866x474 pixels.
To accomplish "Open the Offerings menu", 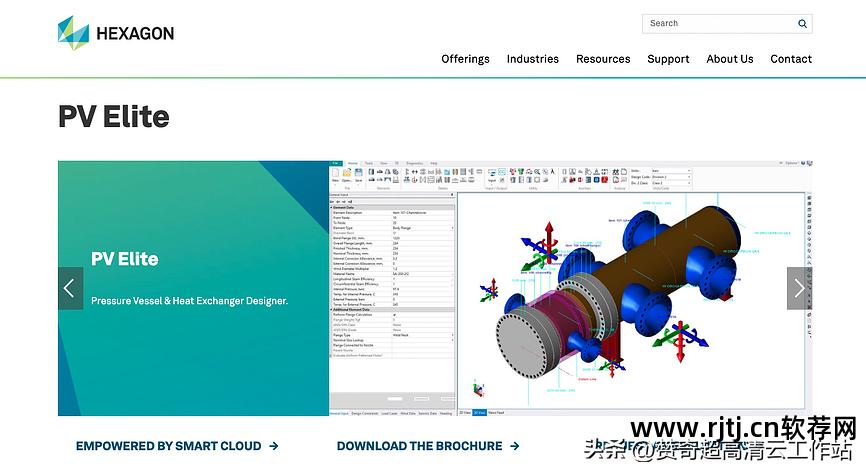I will pos(465,59).
